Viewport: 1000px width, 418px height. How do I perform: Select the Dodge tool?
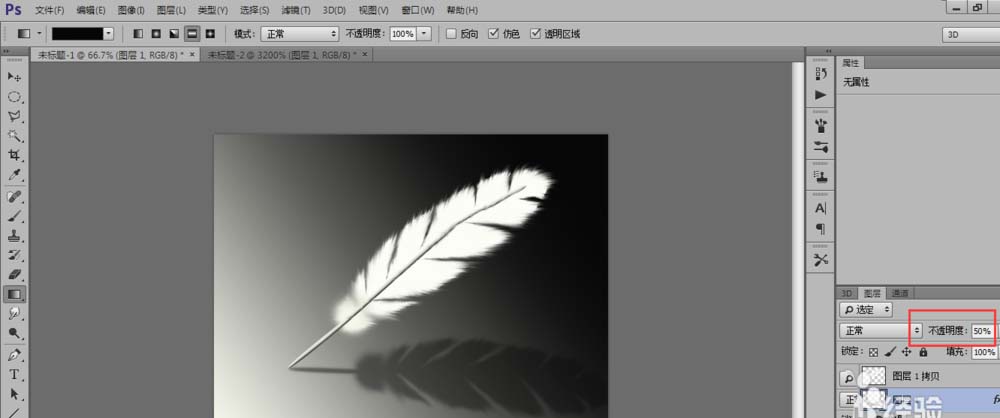pos(15,333)
